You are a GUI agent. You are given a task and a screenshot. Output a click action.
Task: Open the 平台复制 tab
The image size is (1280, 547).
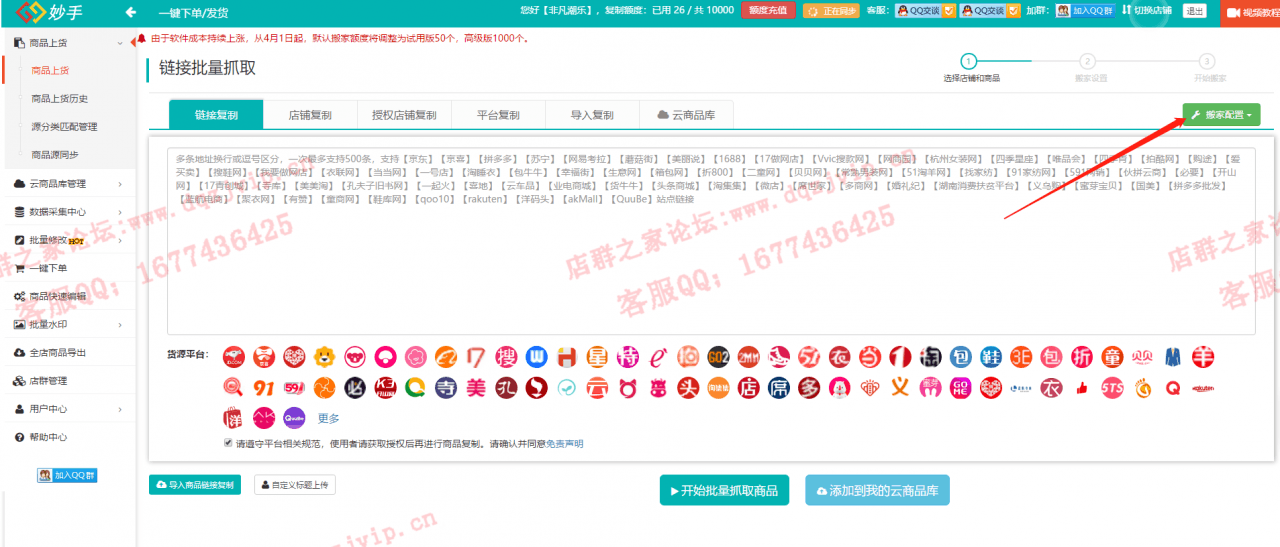[498, 115]
